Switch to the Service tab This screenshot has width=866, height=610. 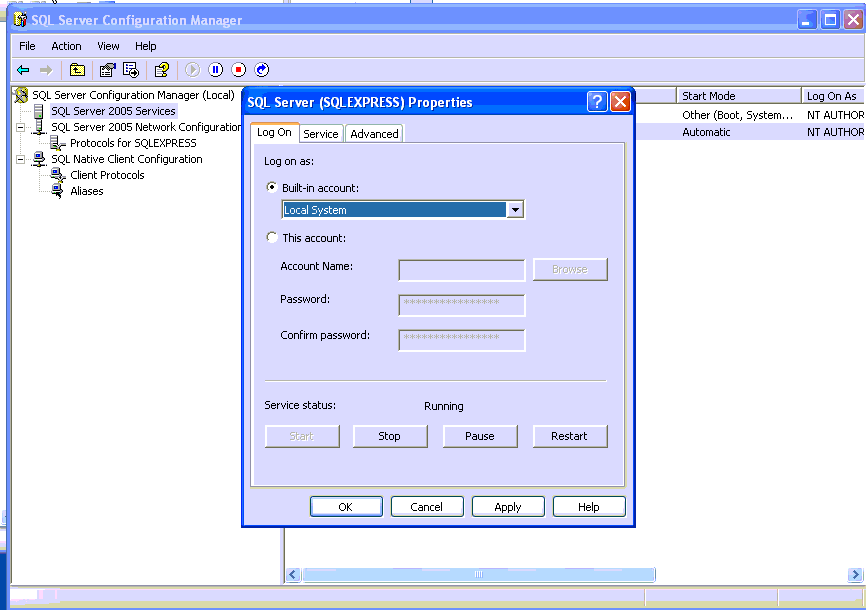321,134
